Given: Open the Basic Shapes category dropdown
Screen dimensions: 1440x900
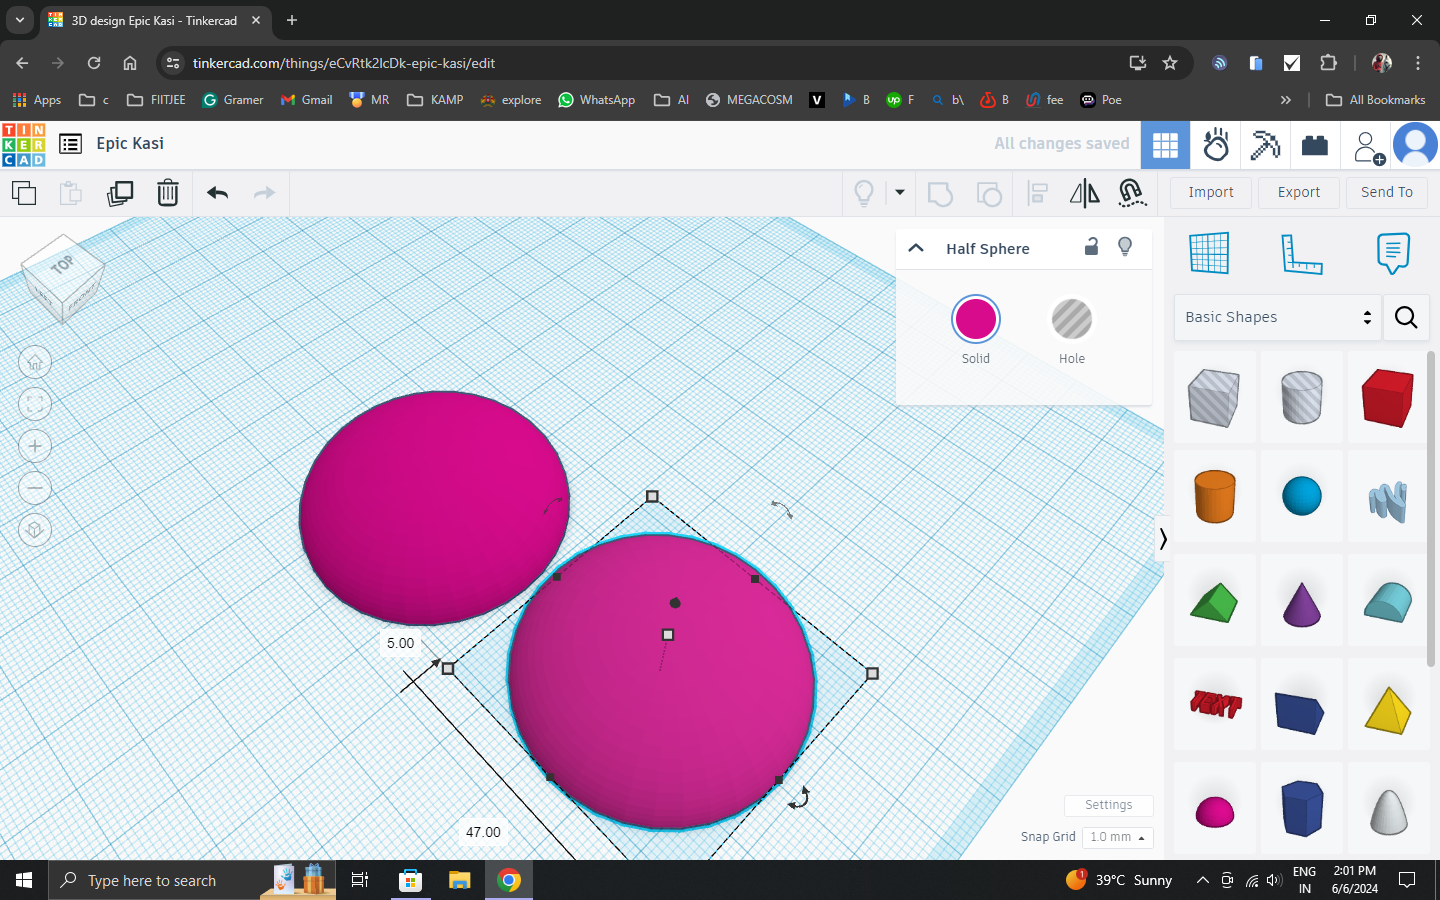Looking at the screenshot, I should (1277, 317).
